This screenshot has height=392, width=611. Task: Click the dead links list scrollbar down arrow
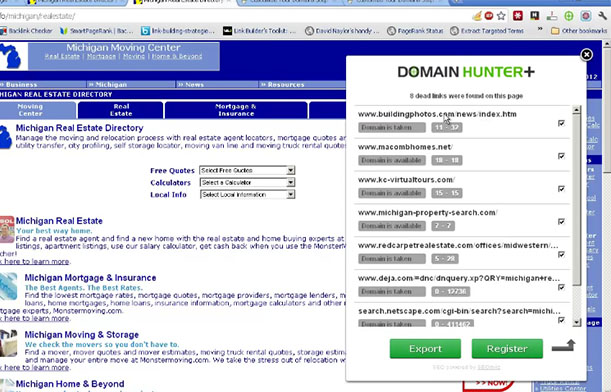tap(576, 322)
